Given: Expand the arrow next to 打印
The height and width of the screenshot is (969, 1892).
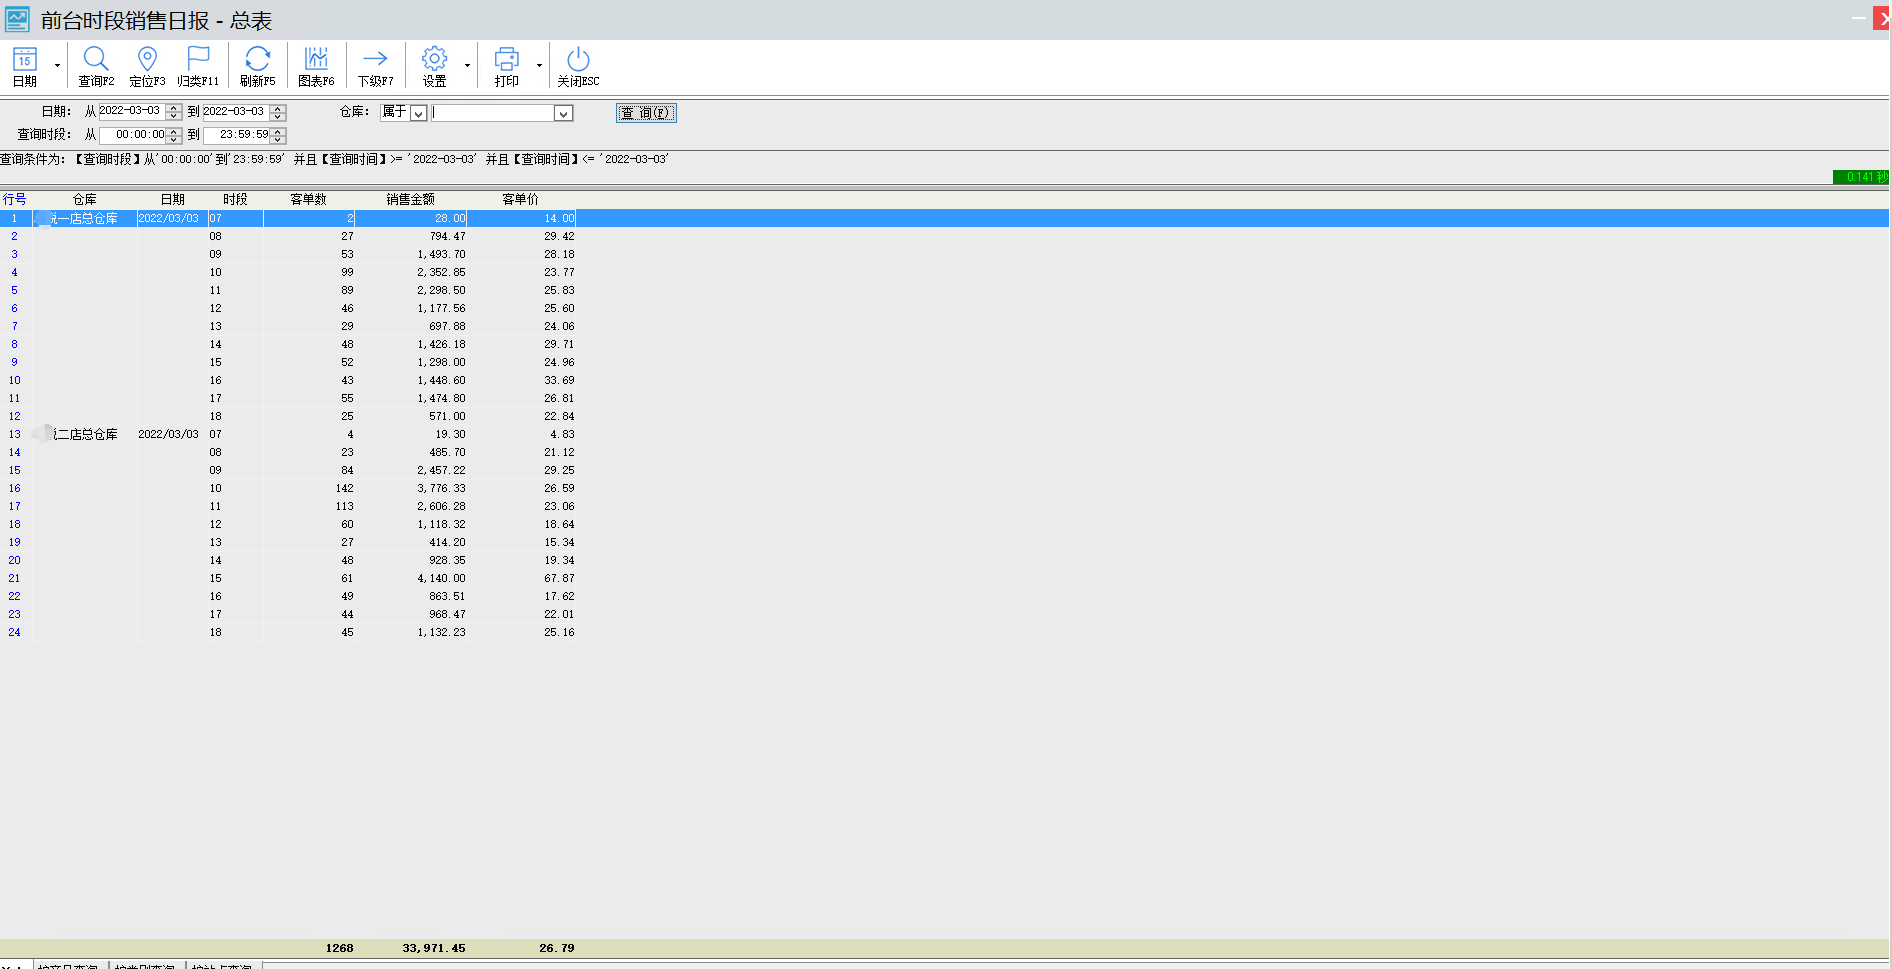Looking at the screenshot, I should (x=539, y=66).
